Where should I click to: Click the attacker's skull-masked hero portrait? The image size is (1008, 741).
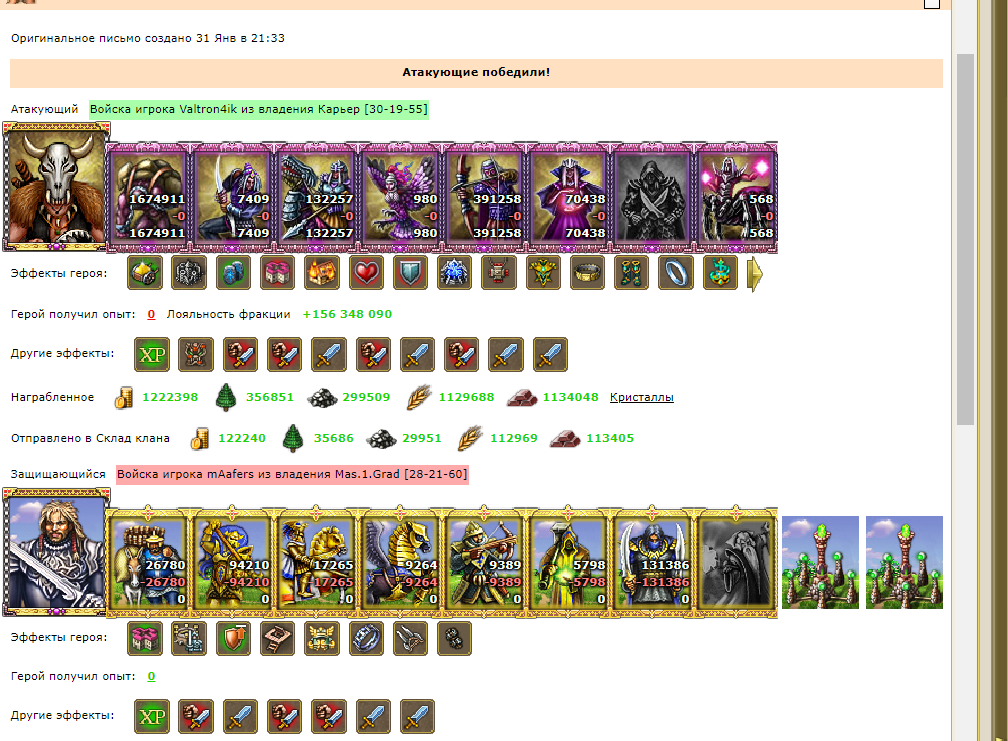point(56,187)
